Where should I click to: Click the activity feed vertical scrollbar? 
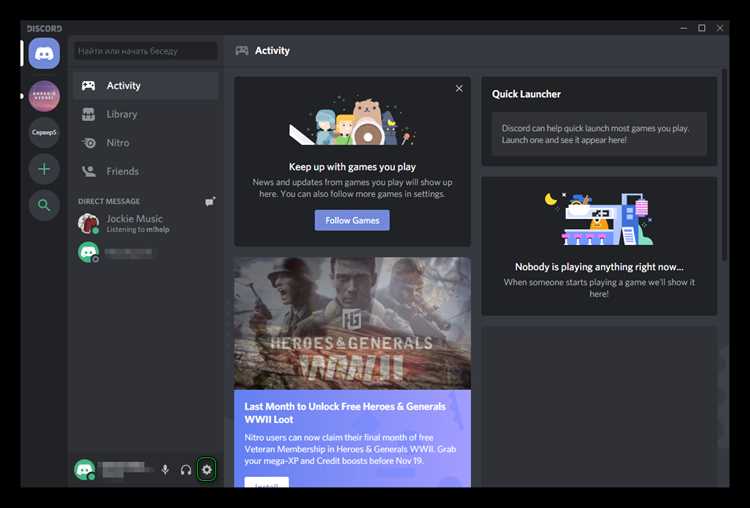pyautogui.click(x=724, y=165)
